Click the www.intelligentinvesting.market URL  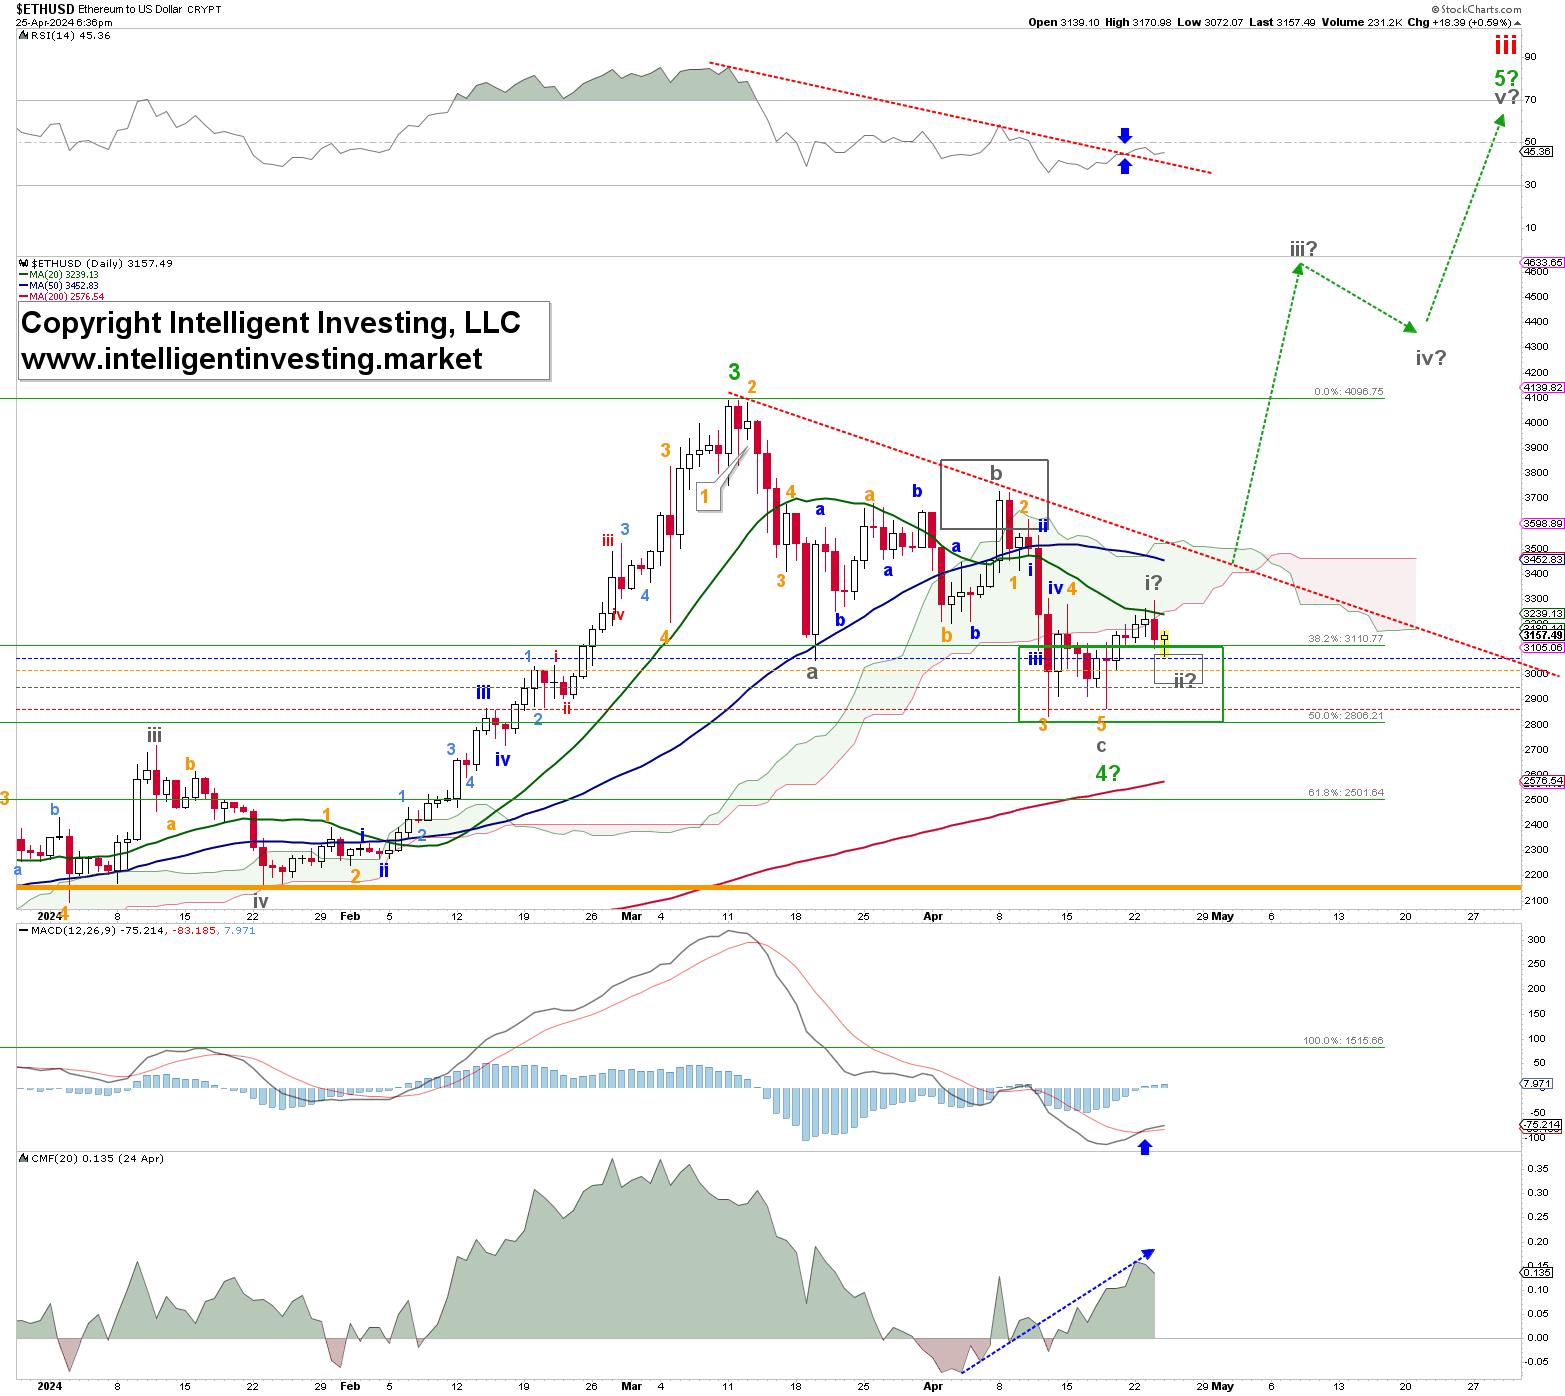[x=252, y=359]
